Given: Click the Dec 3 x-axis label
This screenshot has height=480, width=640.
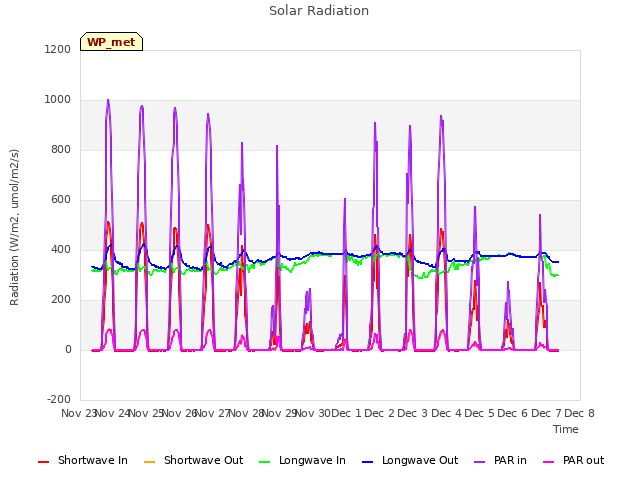Looking at the screenshot, I should pos(413,413).
